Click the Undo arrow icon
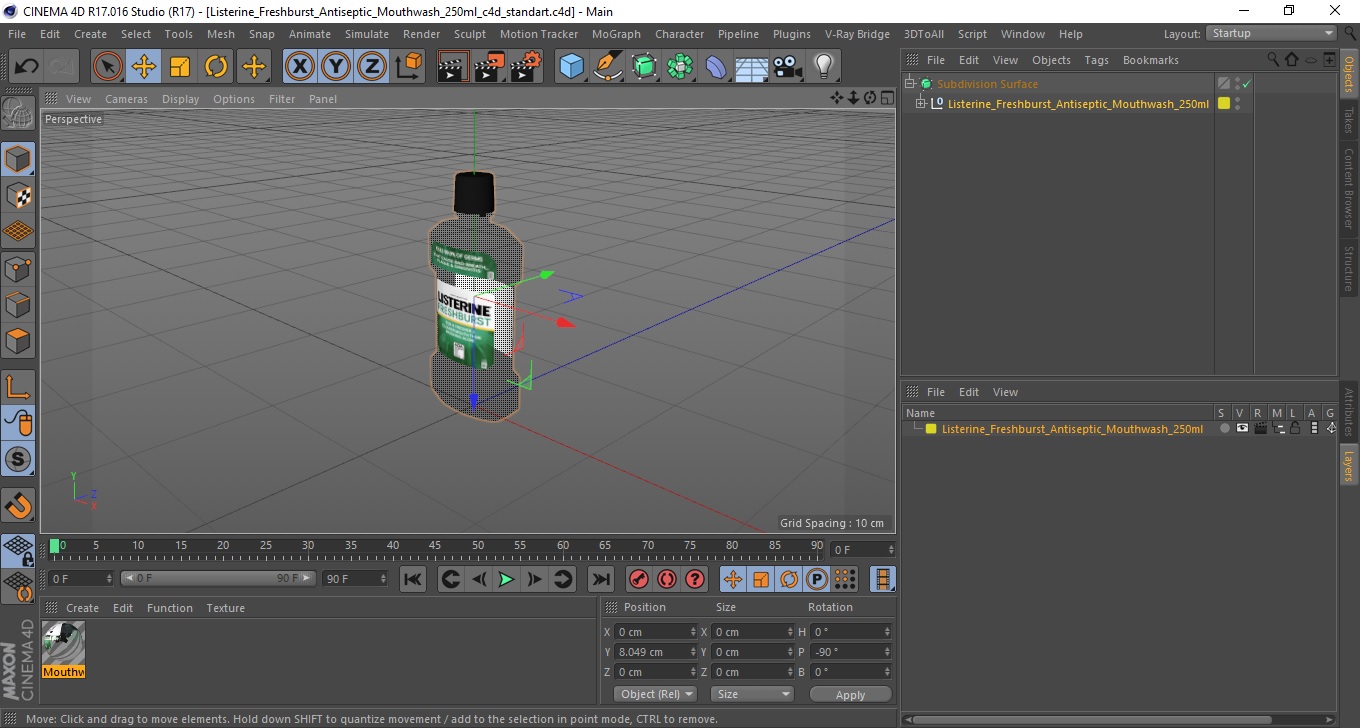 [26, 67]
